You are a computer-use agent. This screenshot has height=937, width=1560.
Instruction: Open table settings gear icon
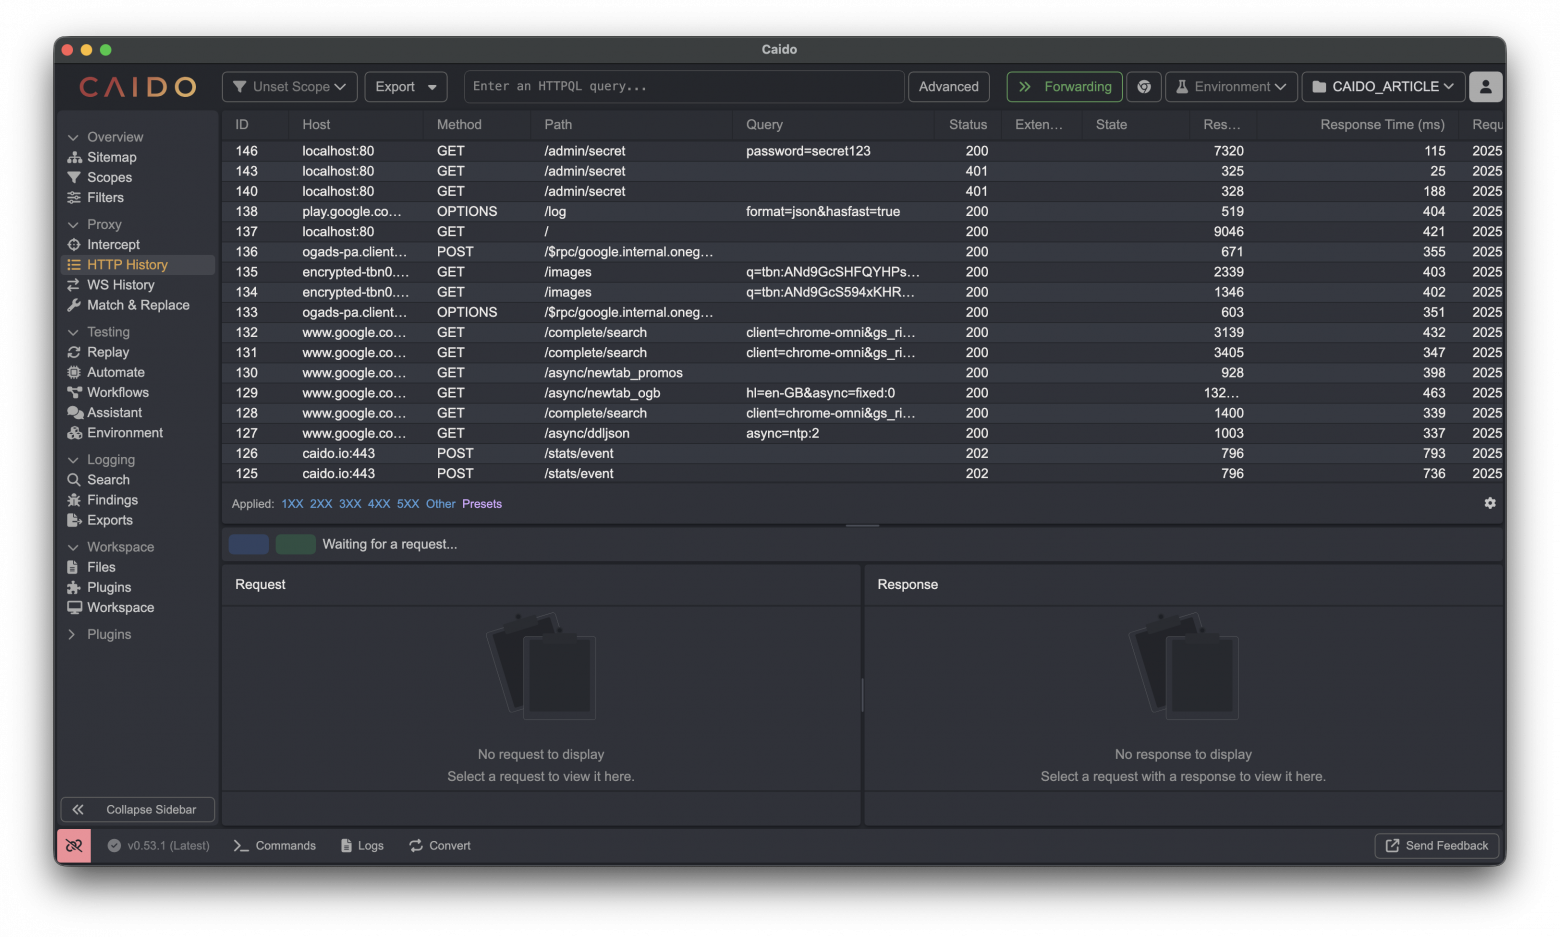[x=1489, y=503]
